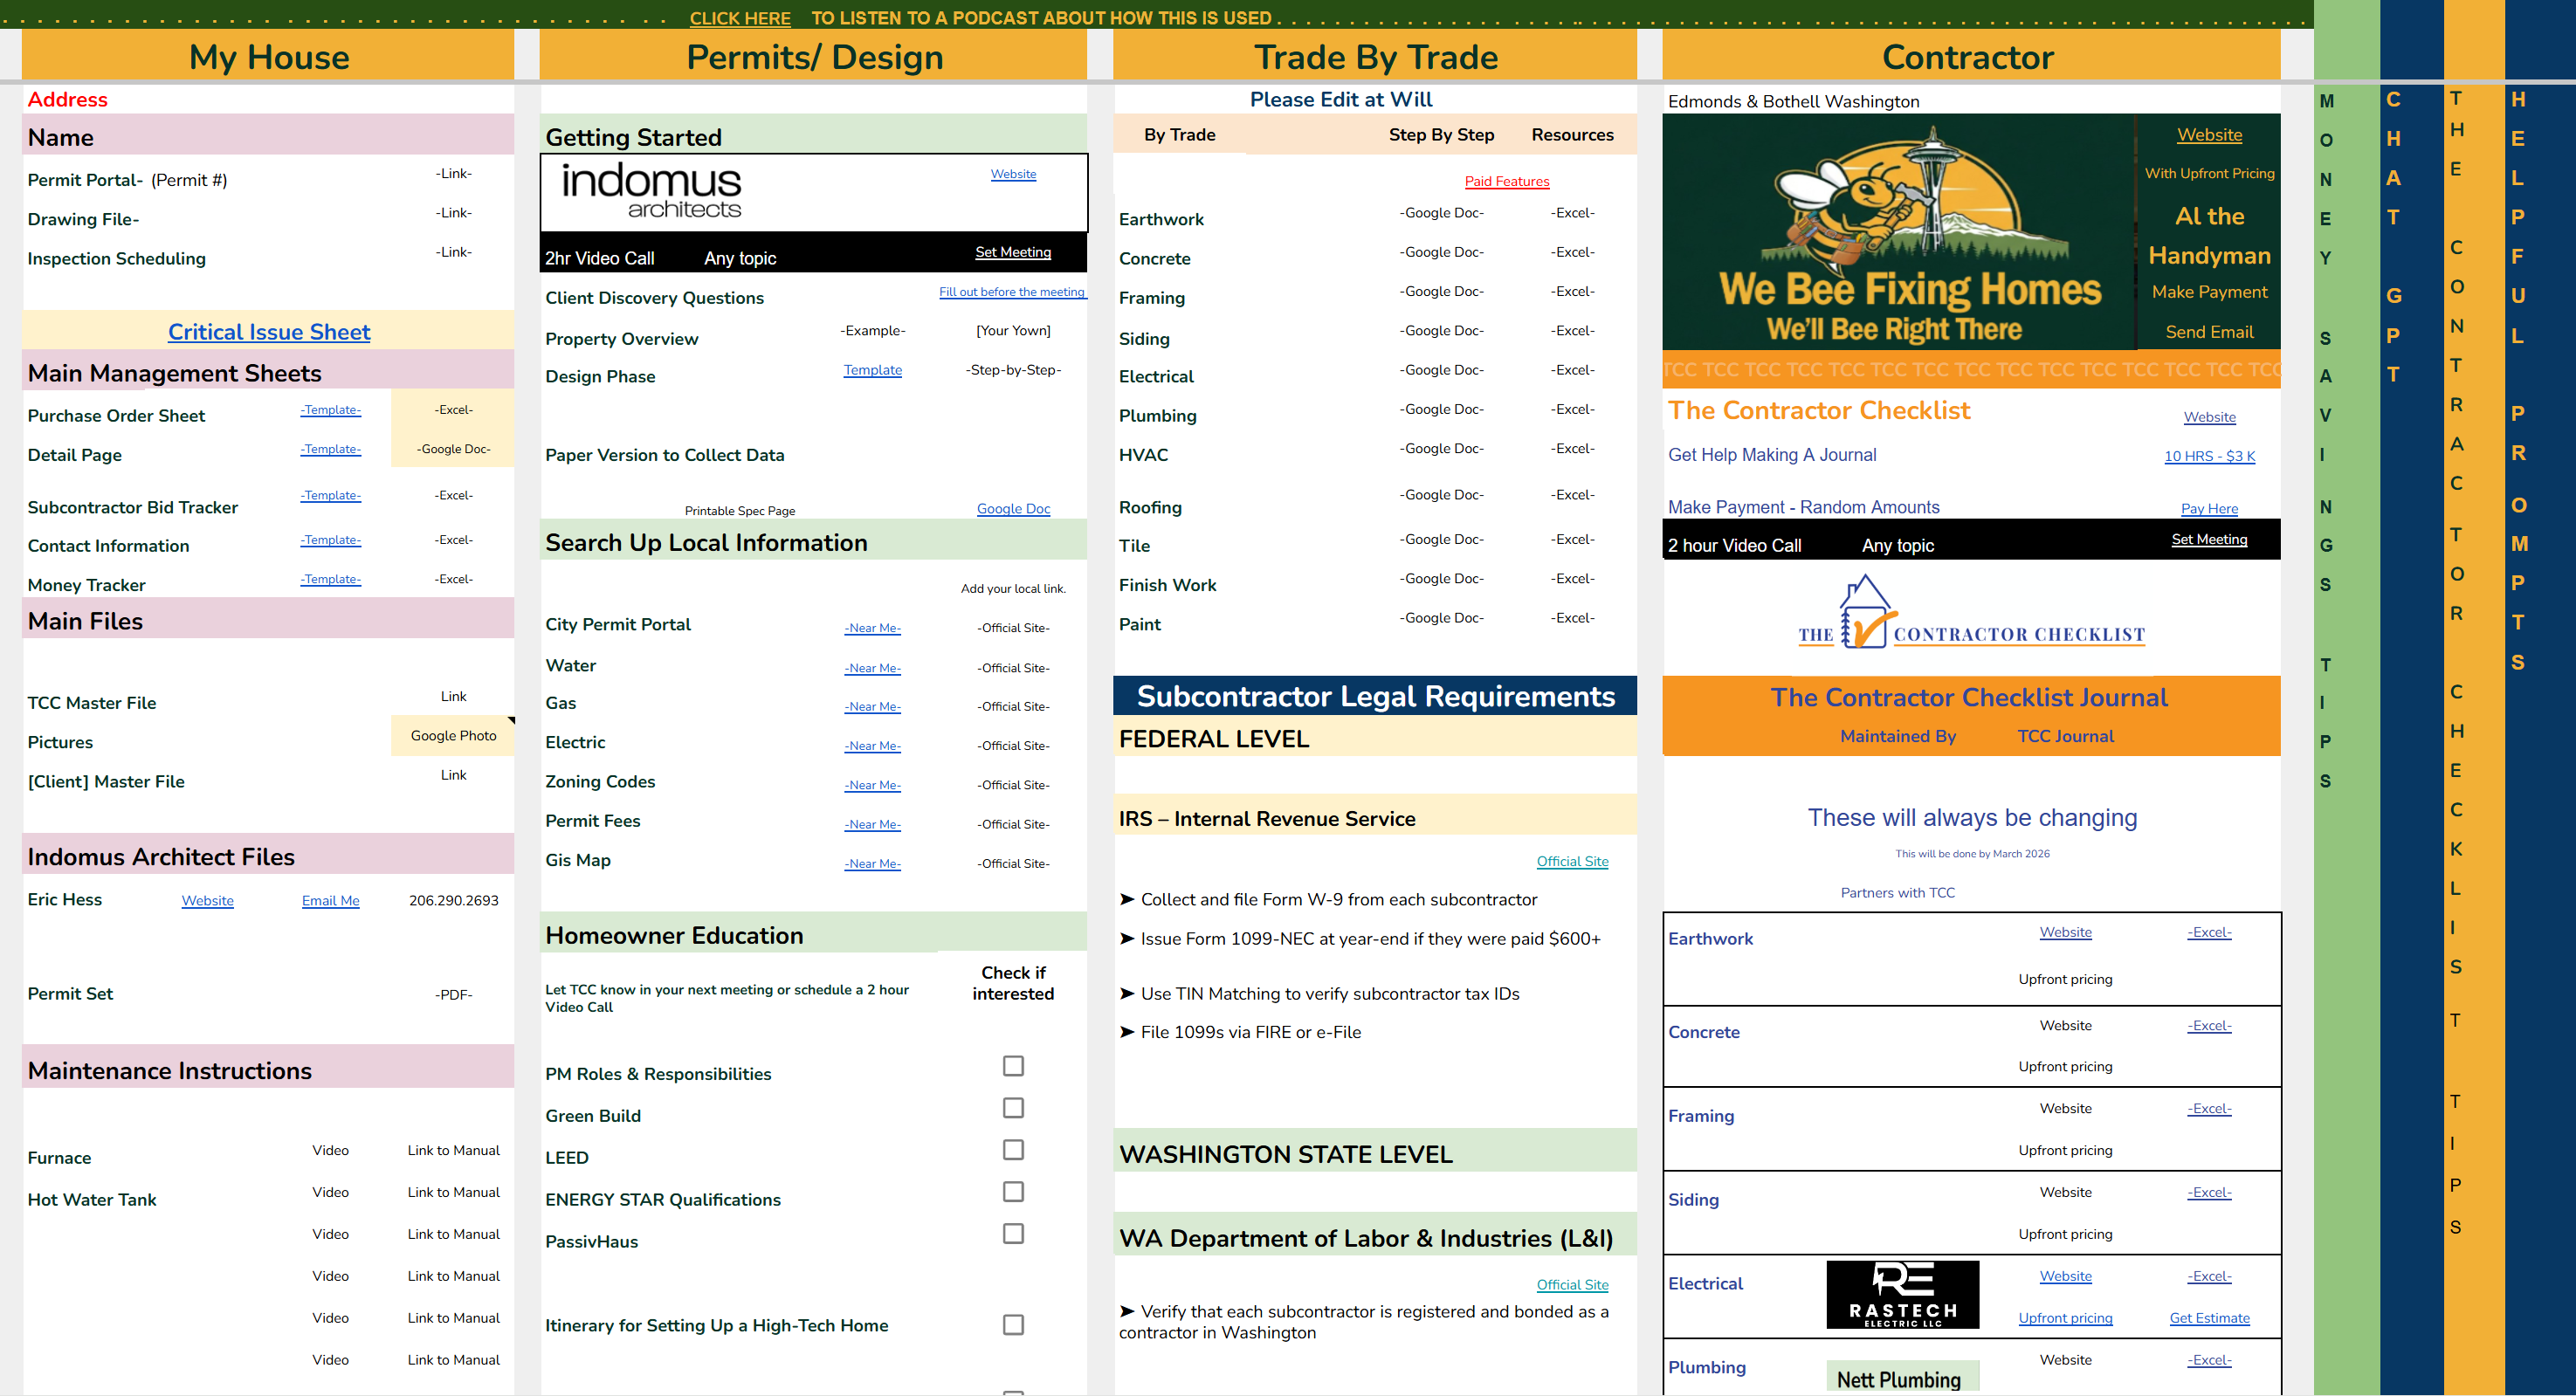Image resolution: width=2576 pixels, height=1396 pixels.
Task: Select the TCC Journal cell
Action: point(2066,737)
